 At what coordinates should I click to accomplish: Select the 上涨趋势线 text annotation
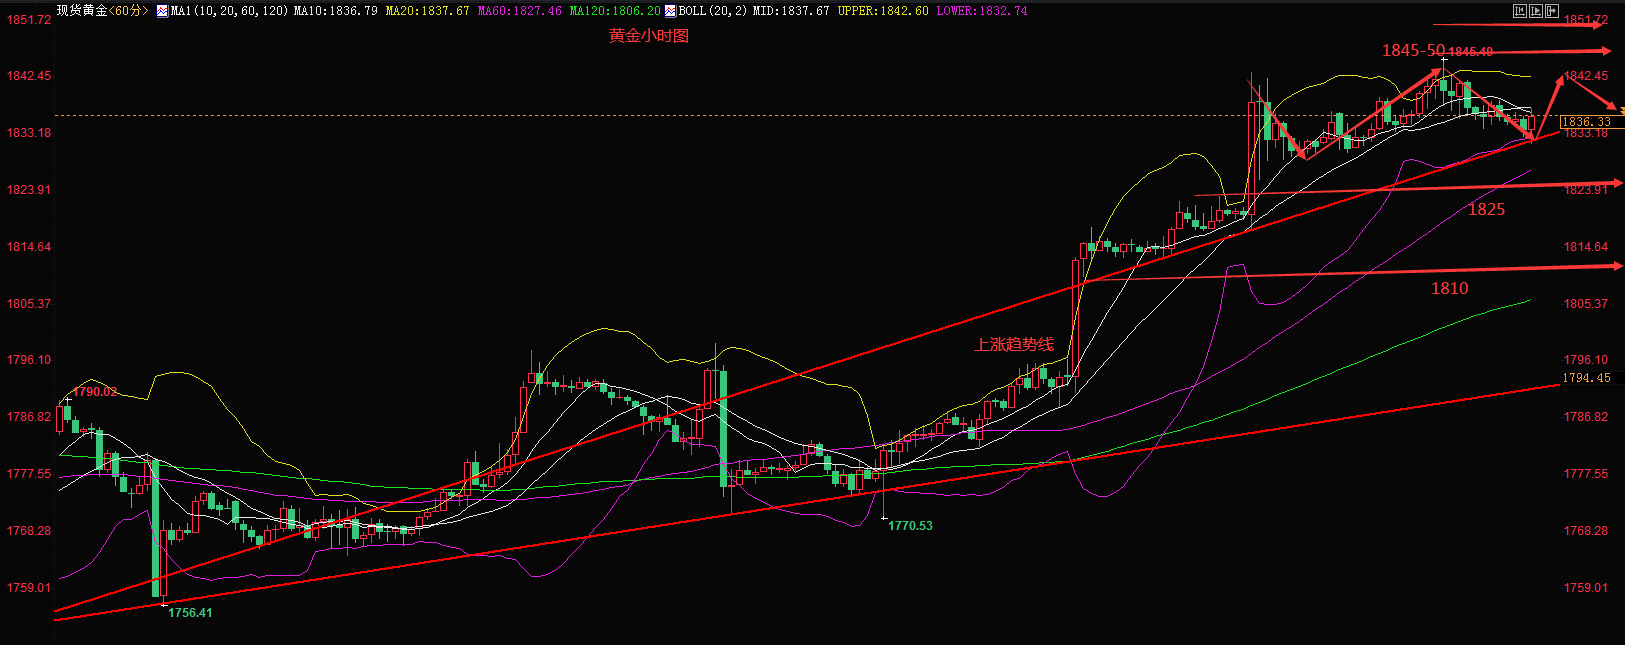click(1014, 345)
